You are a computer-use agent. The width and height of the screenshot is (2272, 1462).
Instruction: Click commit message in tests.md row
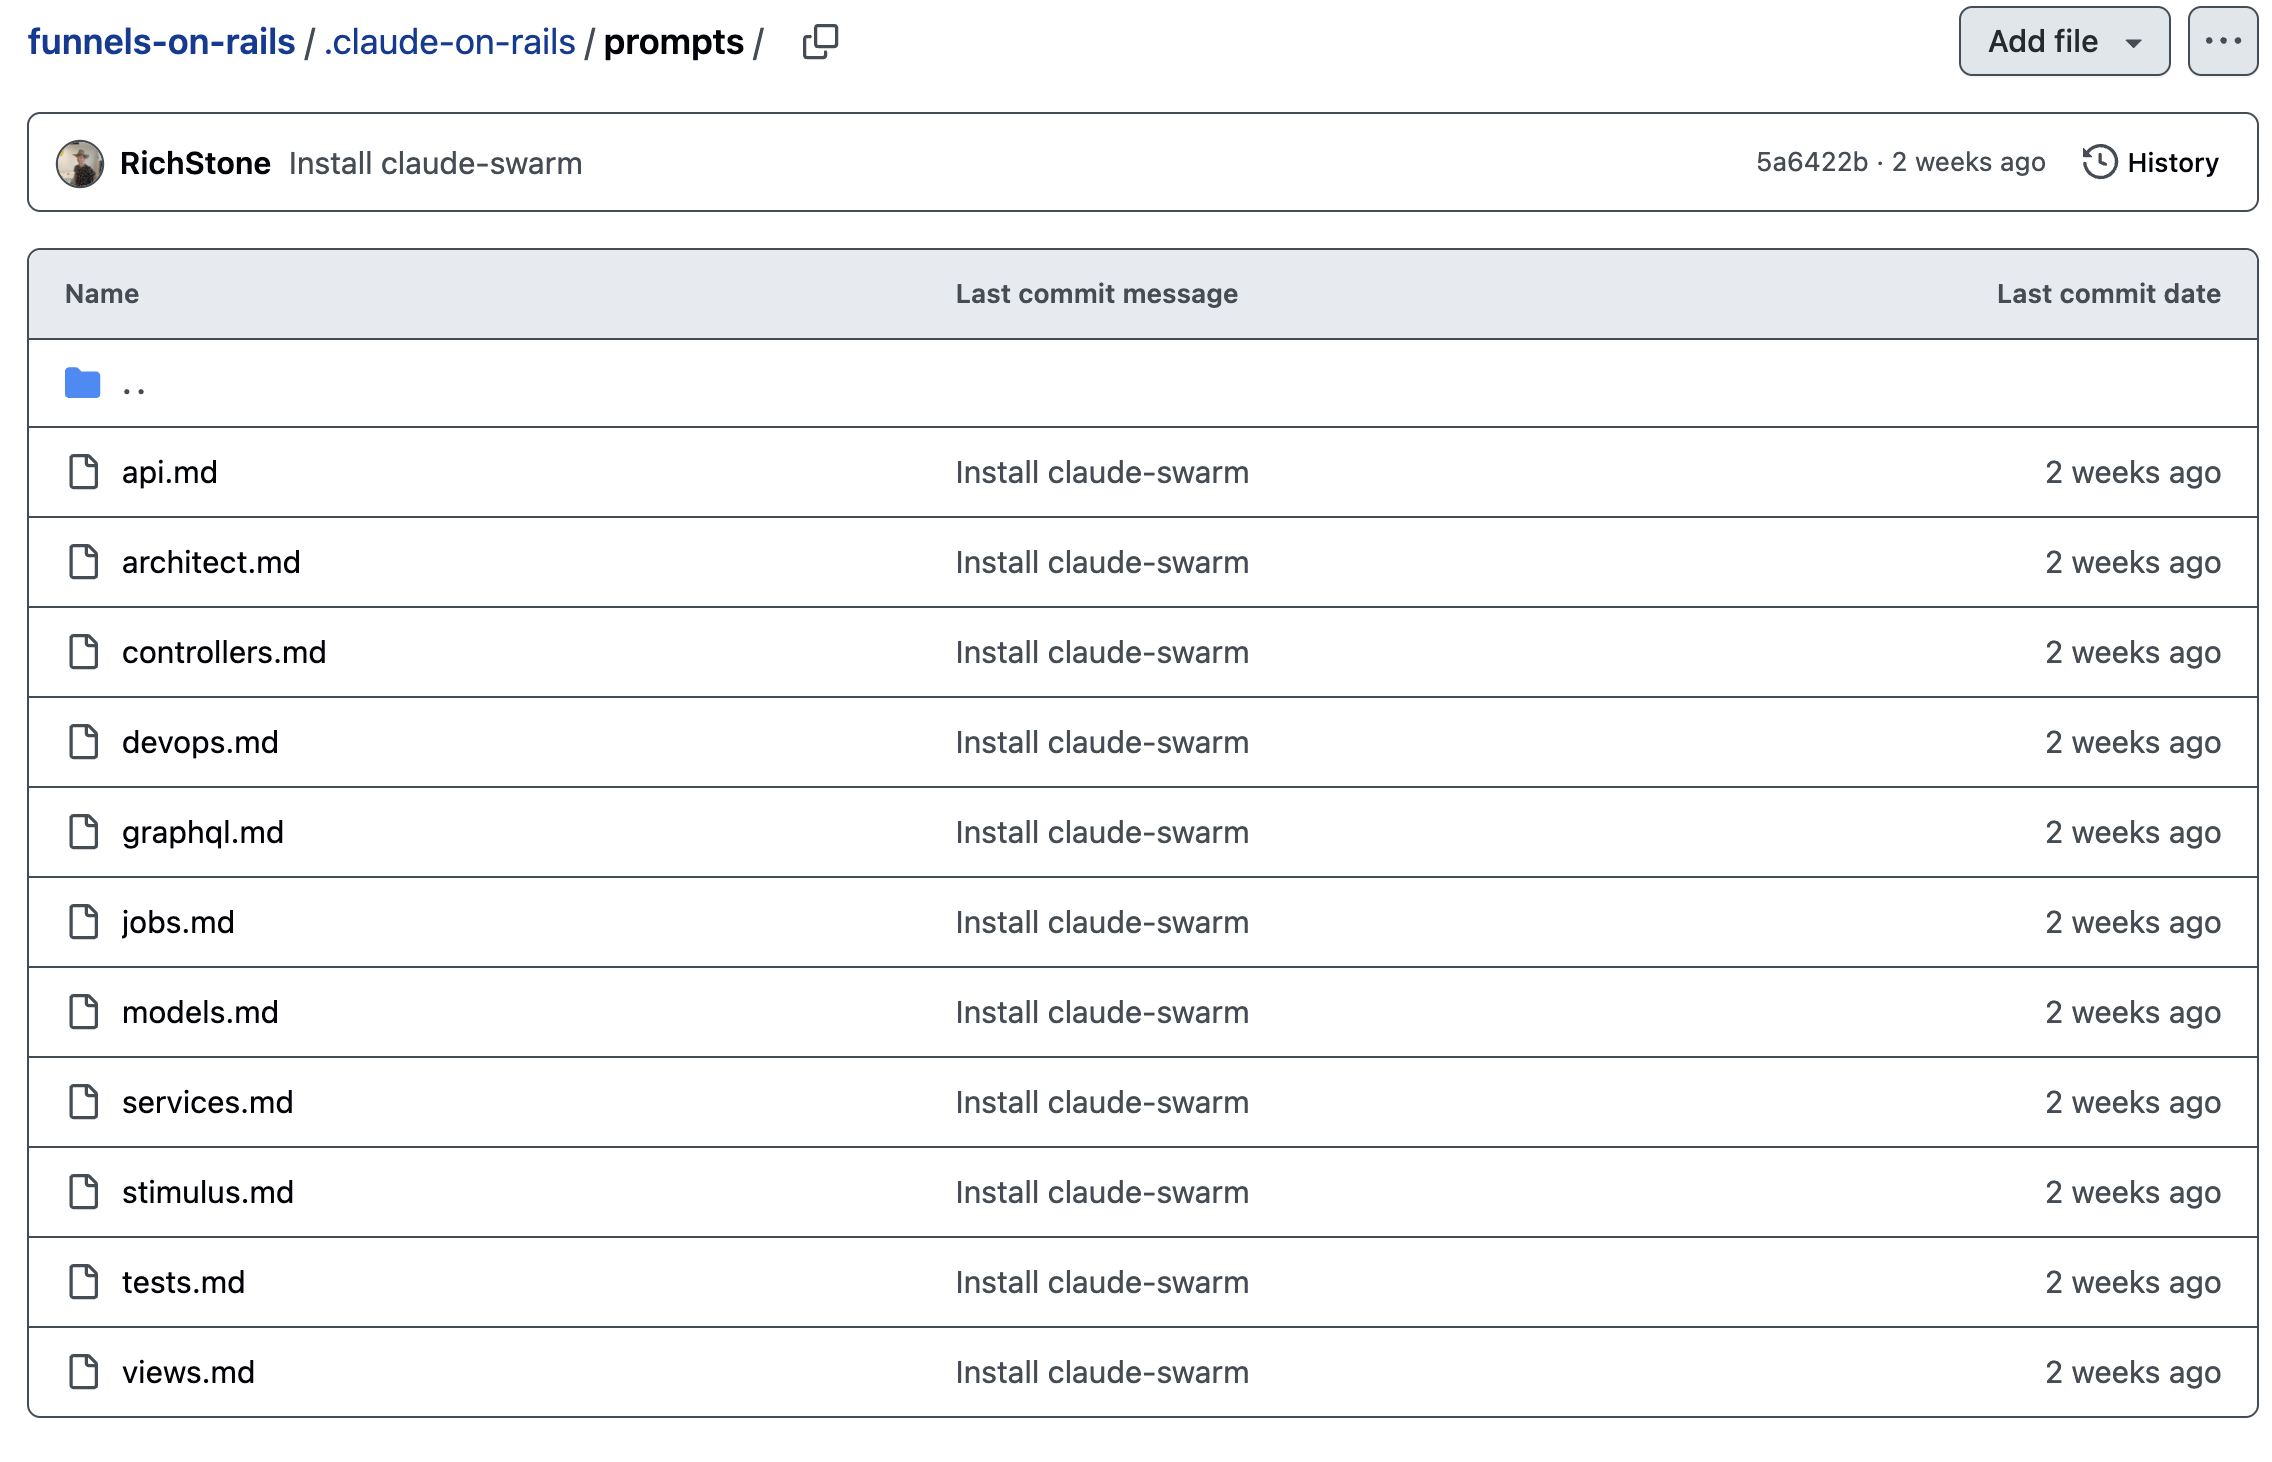point(1102,1282)
